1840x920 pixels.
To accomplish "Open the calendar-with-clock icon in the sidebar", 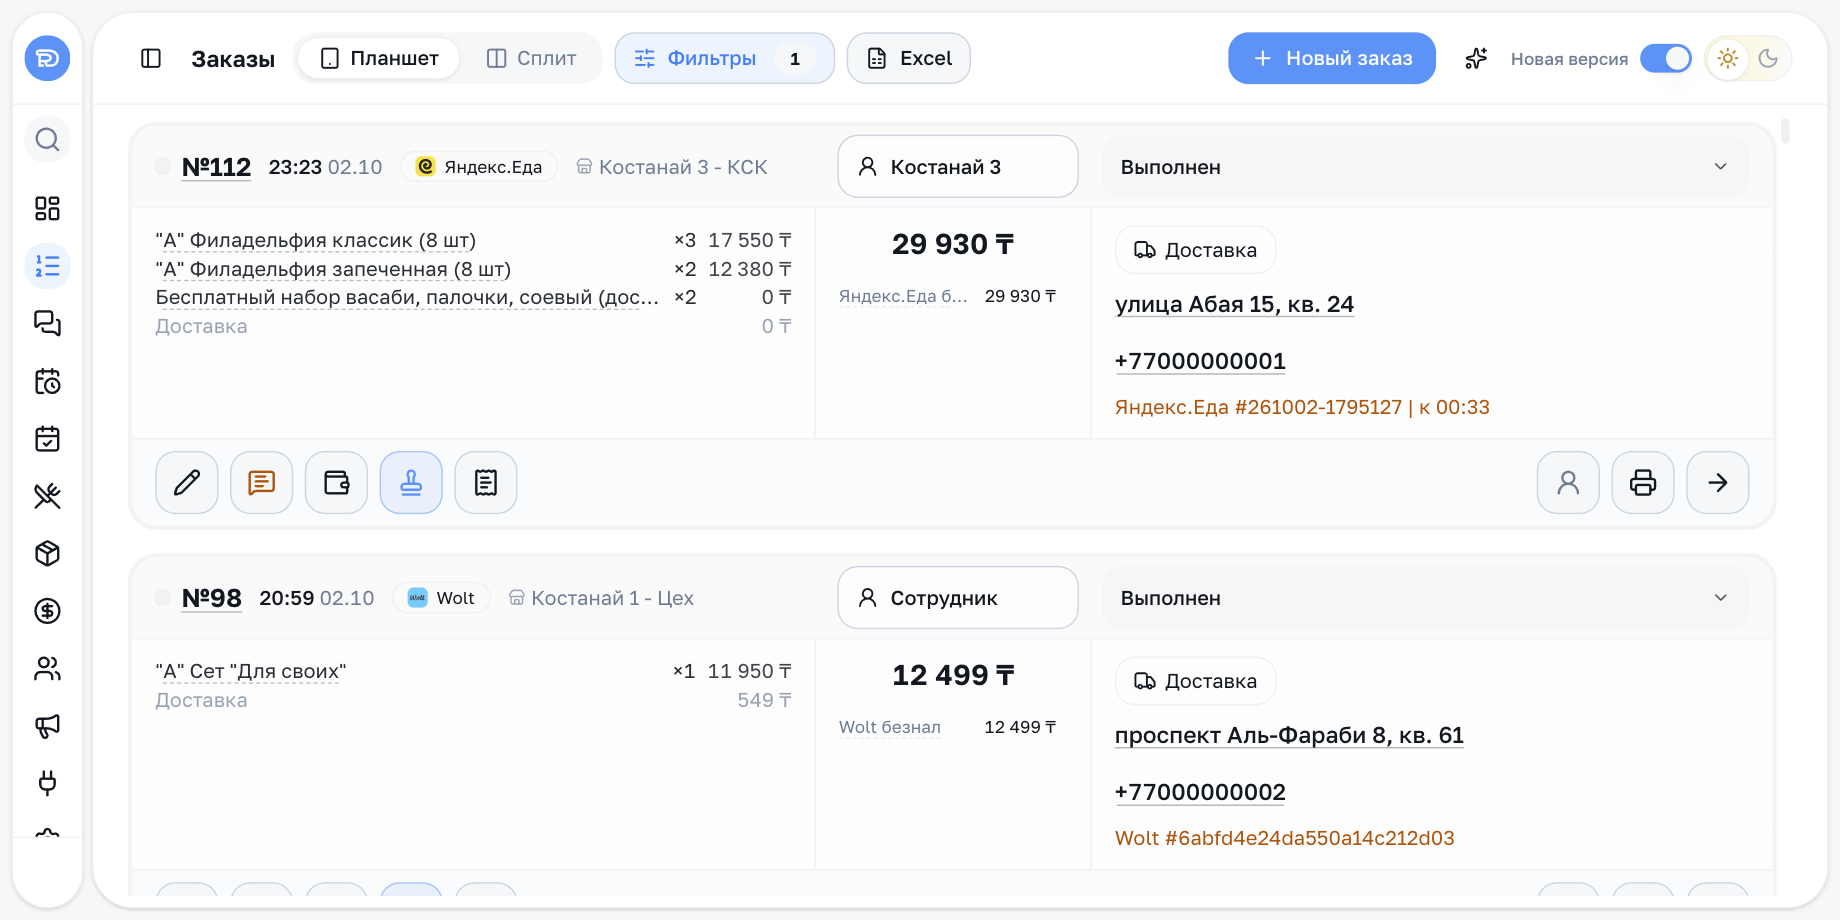I will [x=47, y=381].
